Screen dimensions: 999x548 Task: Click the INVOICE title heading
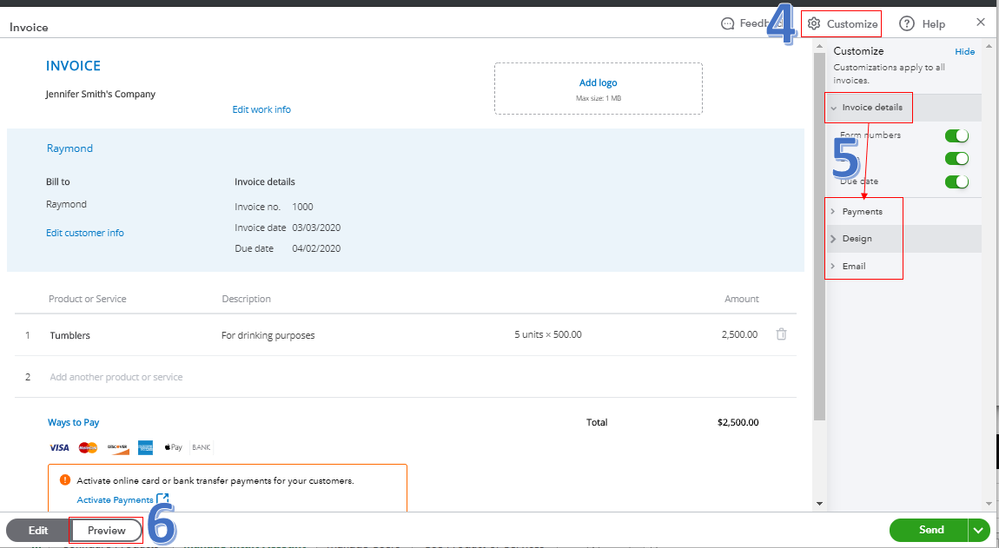coord(73,66)
